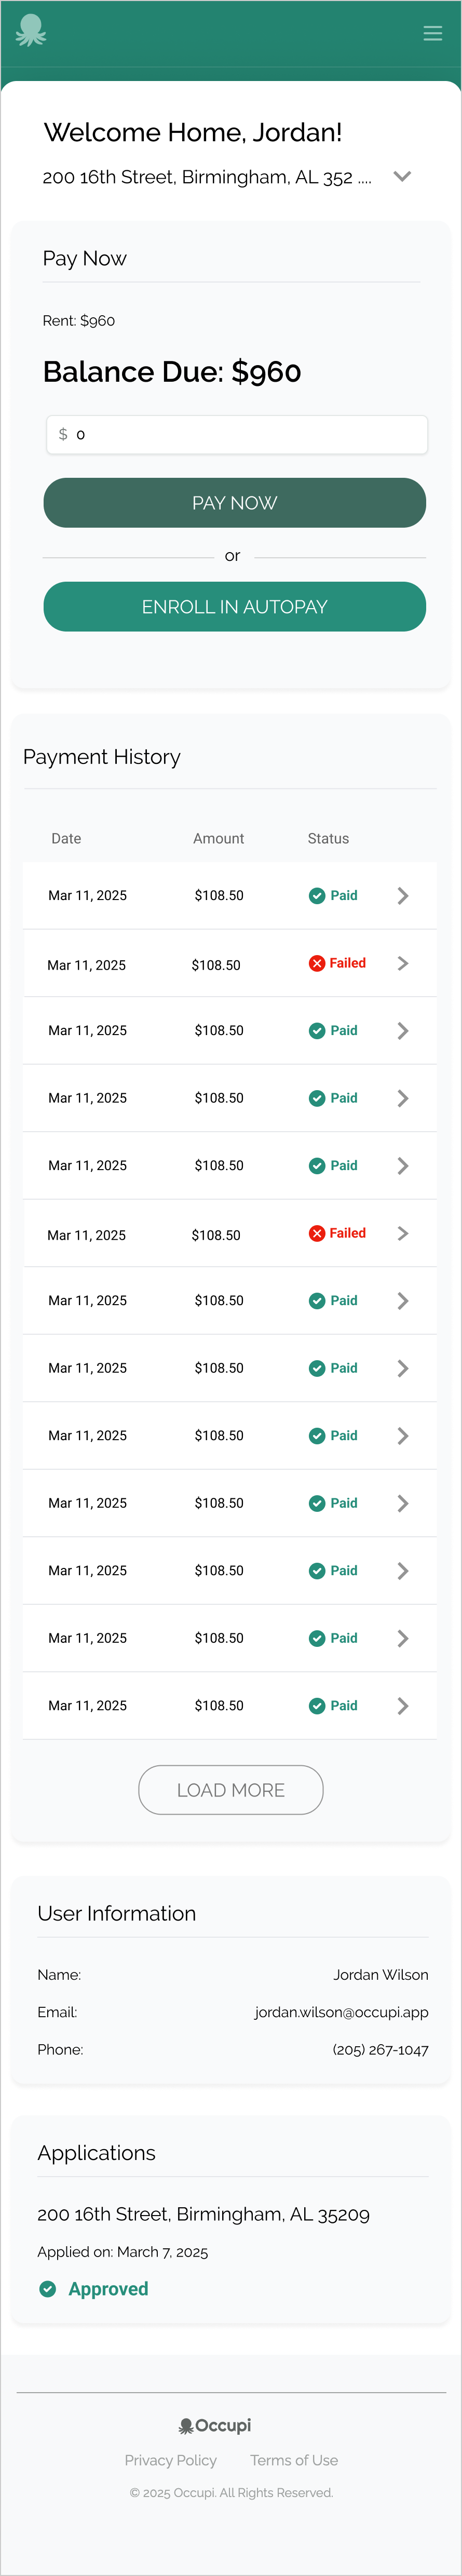Expand the property address dropdown chevron
Image resolution: width=462 pixels, height=2576 pixels.
point(402,176)
